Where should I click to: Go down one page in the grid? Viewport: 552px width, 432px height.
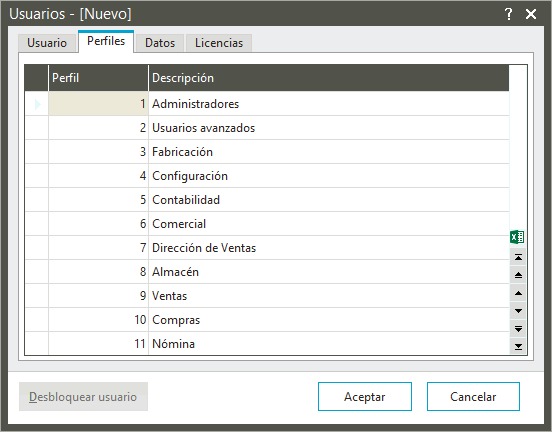click(518, 329)
